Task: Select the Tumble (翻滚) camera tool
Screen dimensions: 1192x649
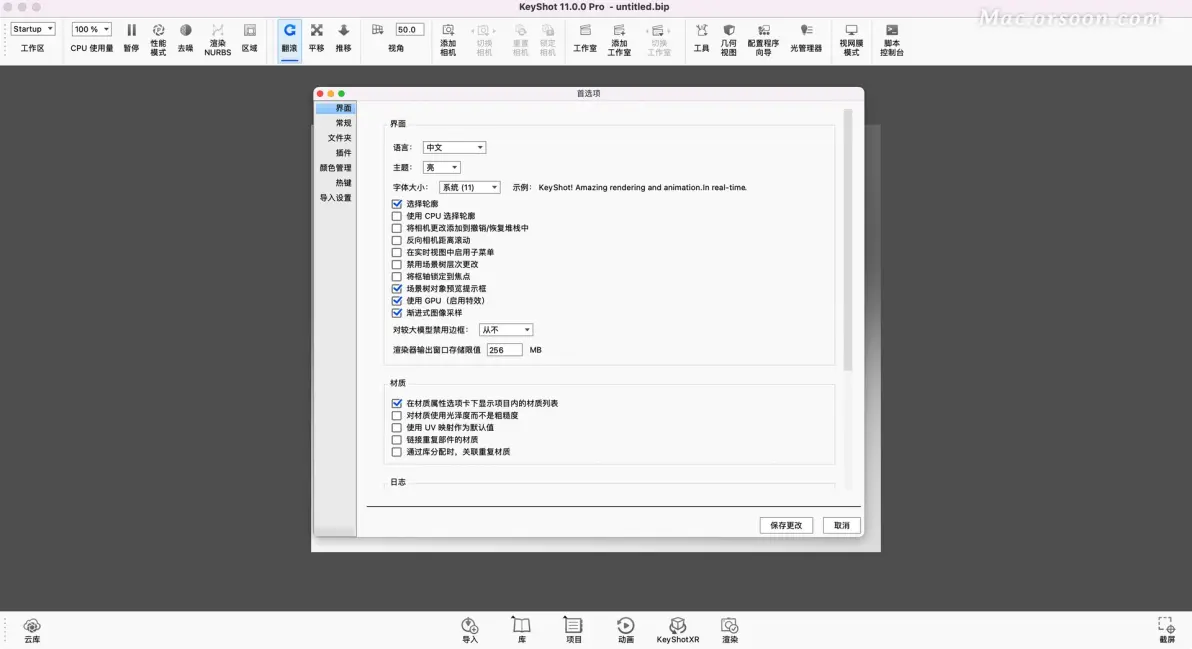Action: tap(290, 30)
